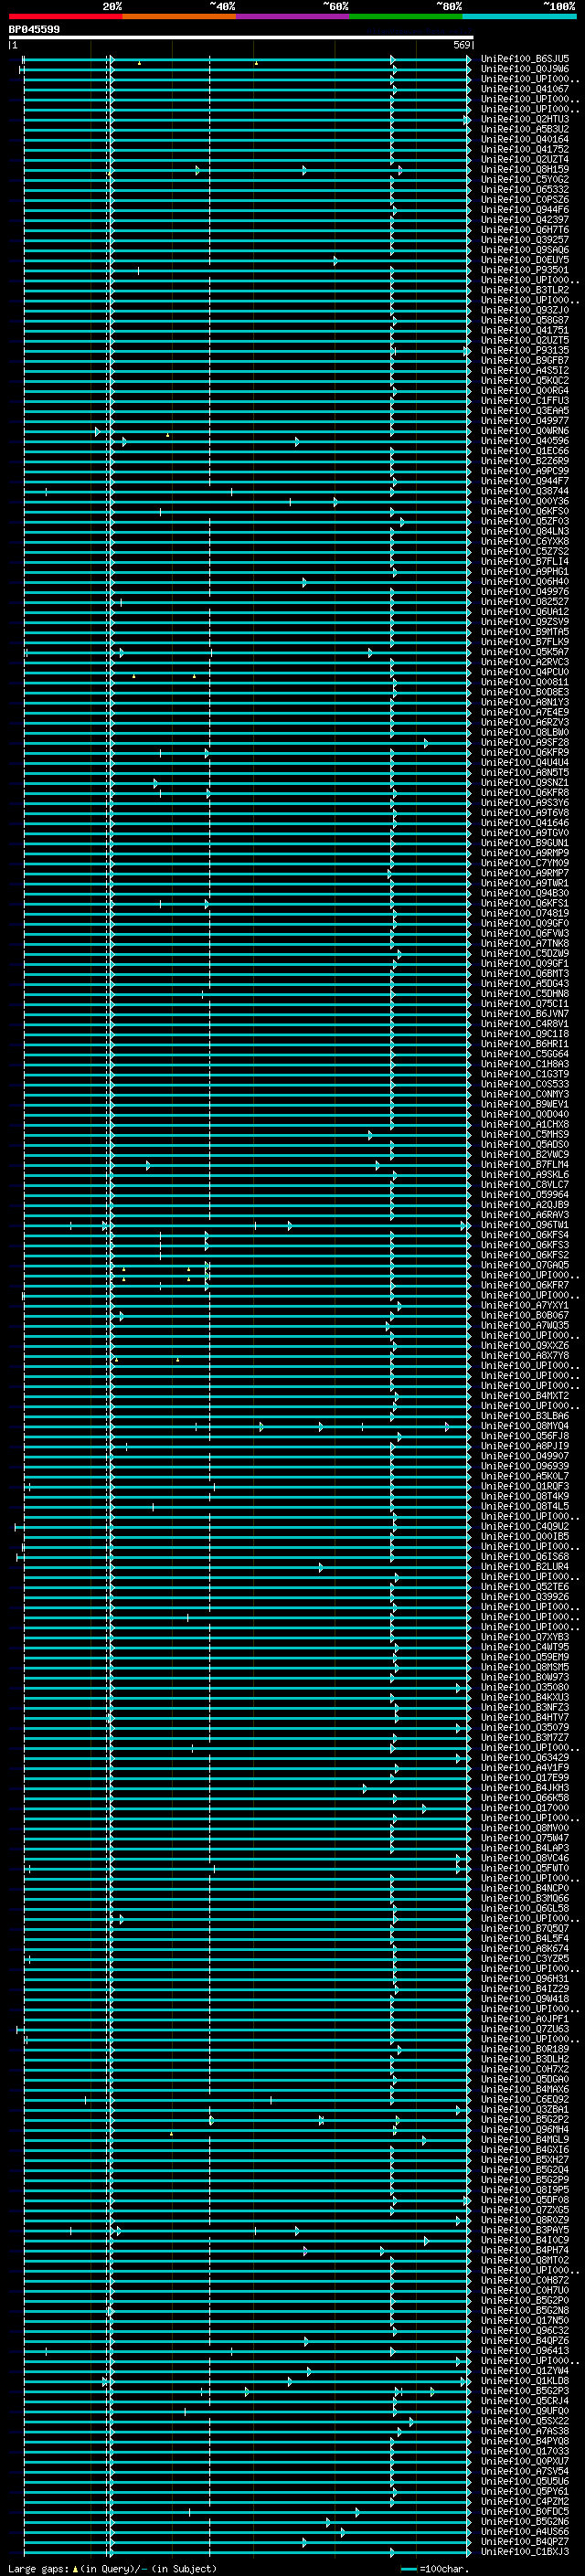Click the red 20% identity legend bar
The image size is (585, 2576).
tap(65, 16)
